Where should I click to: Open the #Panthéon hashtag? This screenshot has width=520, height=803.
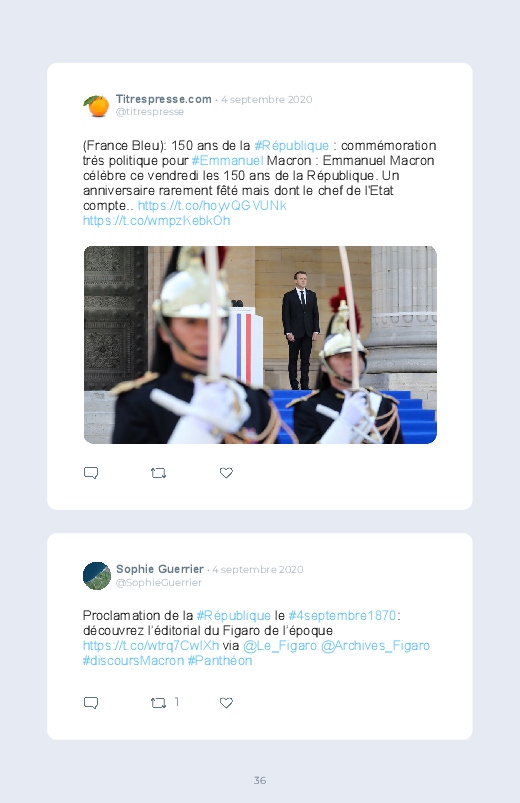pos(220,660)
